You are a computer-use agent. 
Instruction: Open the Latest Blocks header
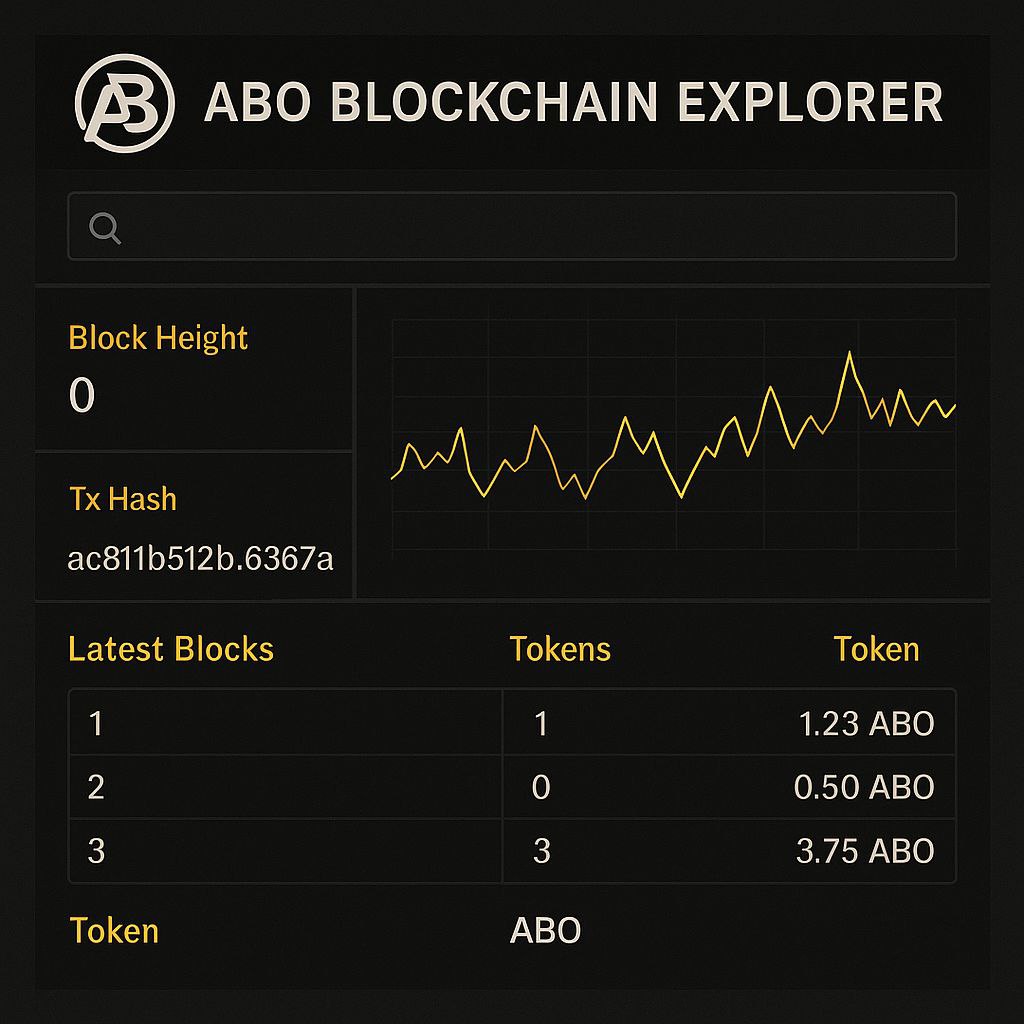171,649
